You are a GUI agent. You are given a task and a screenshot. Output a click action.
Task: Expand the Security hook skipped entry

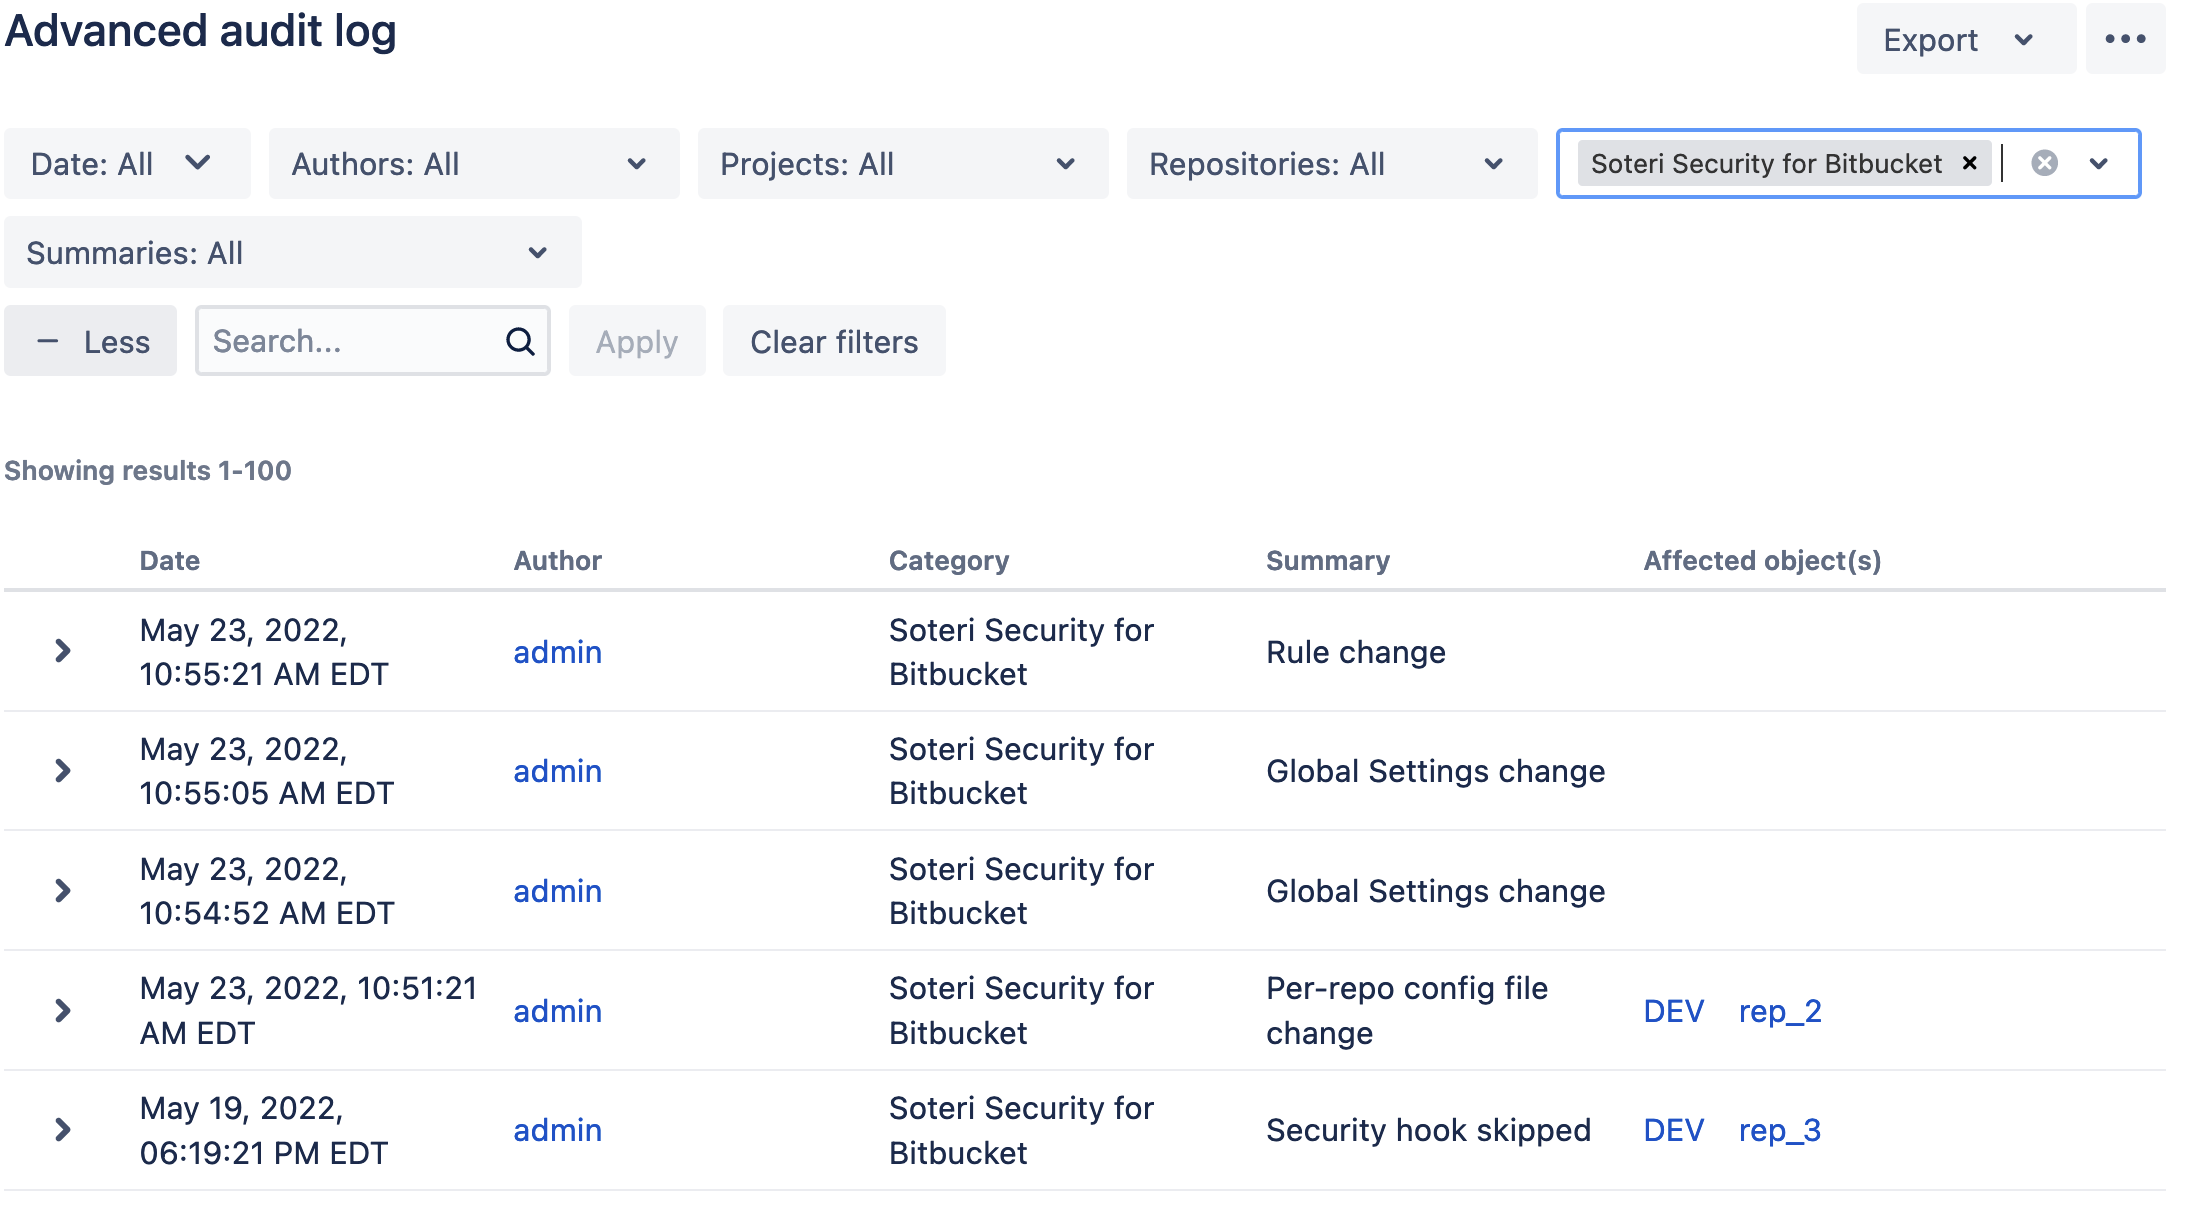(63, 1130)
